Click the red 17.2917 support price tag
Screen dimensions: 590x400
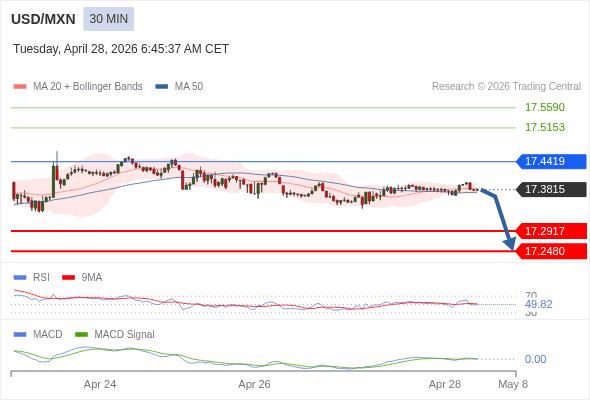click(551, 231)
